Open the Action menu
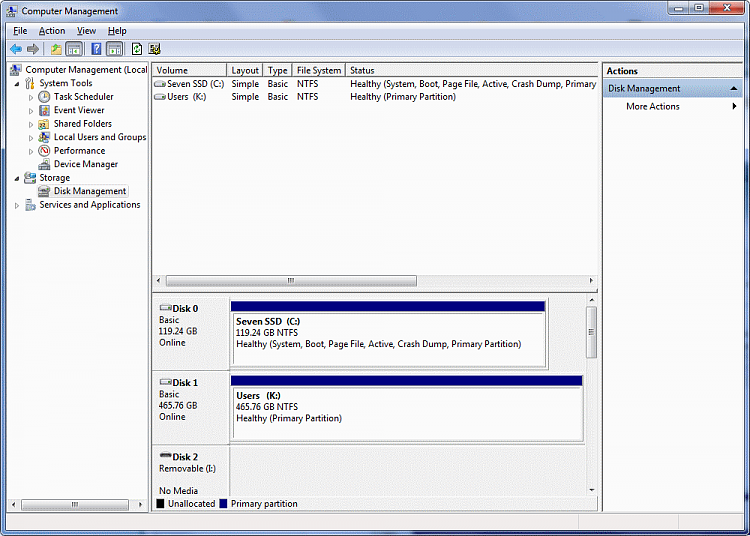This screenshot has width=750, height=536. (x=52, y=31)
